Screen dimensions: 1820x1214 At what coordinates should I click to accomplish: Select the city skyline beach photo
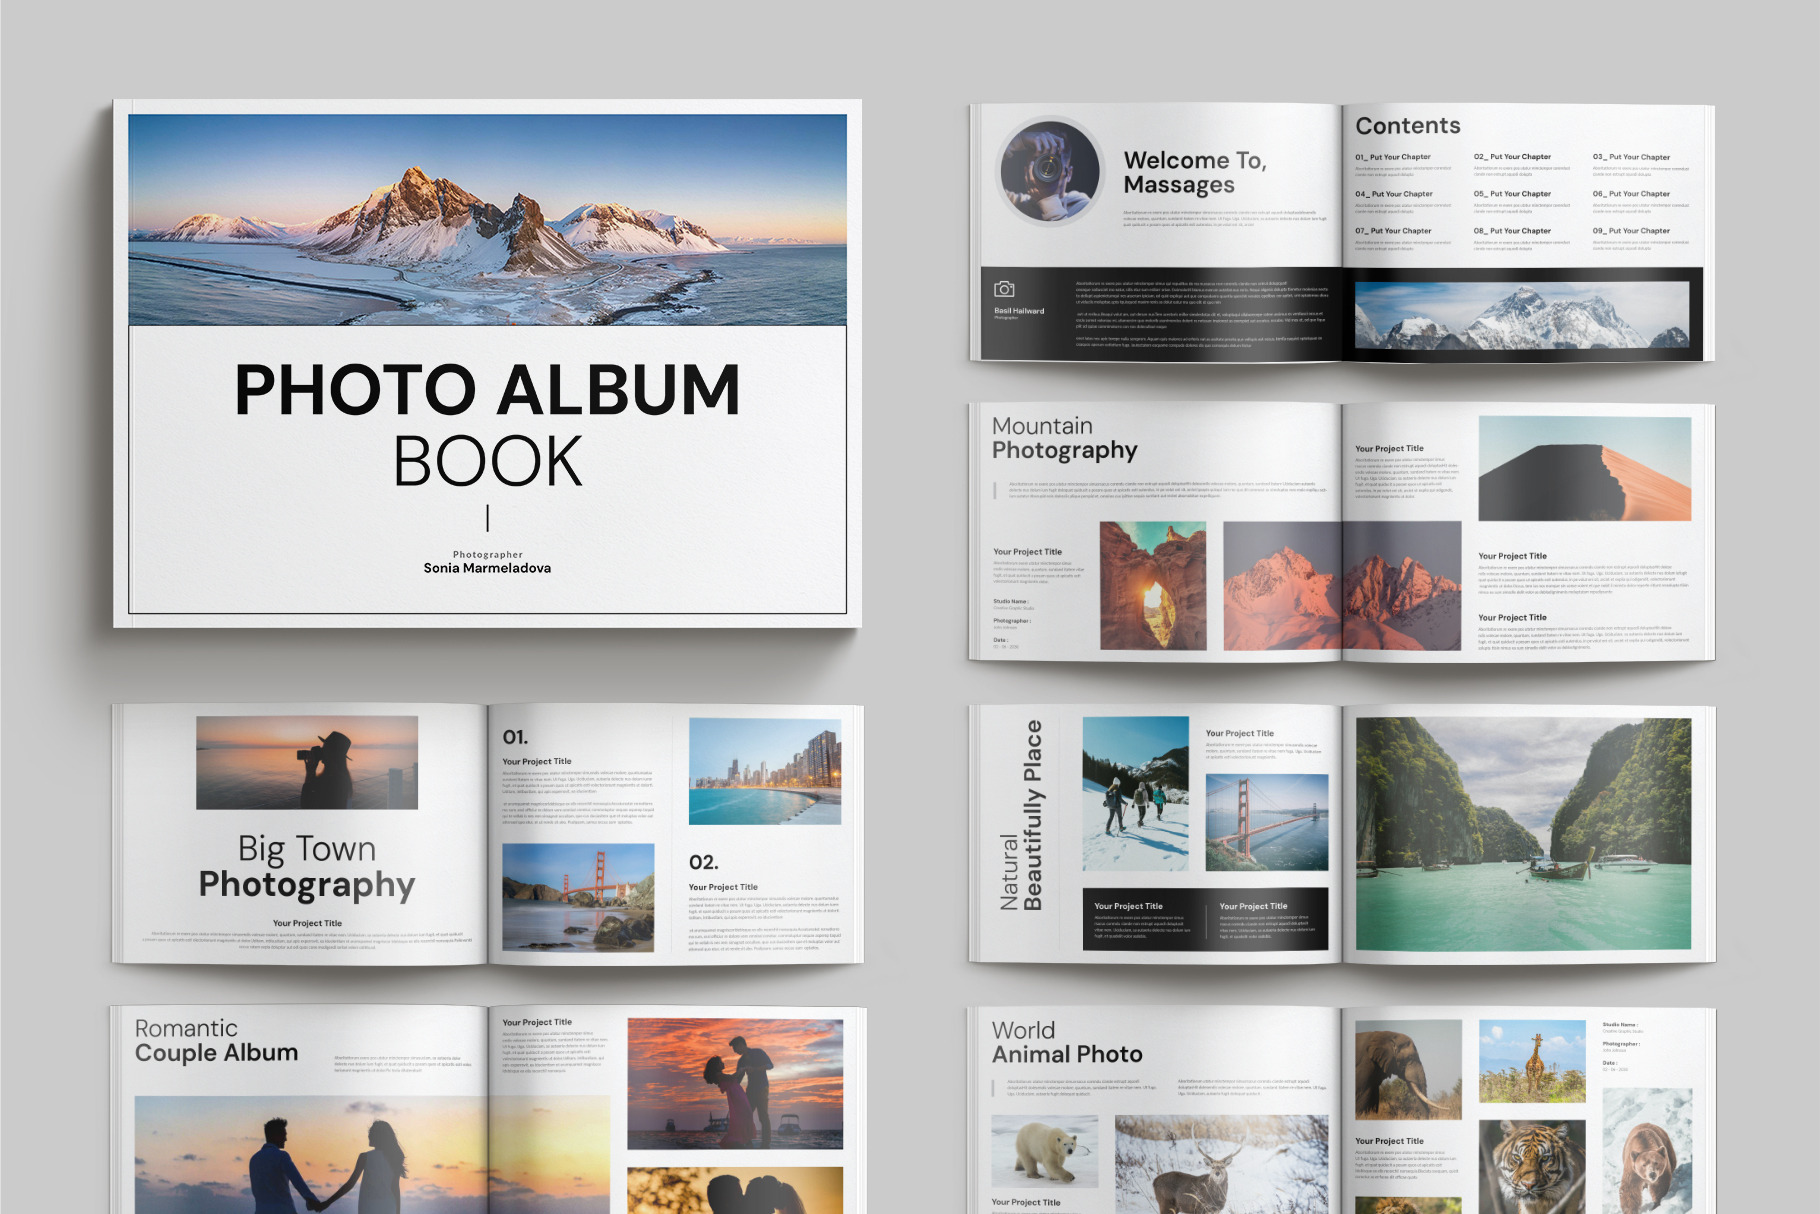[765, 771]
